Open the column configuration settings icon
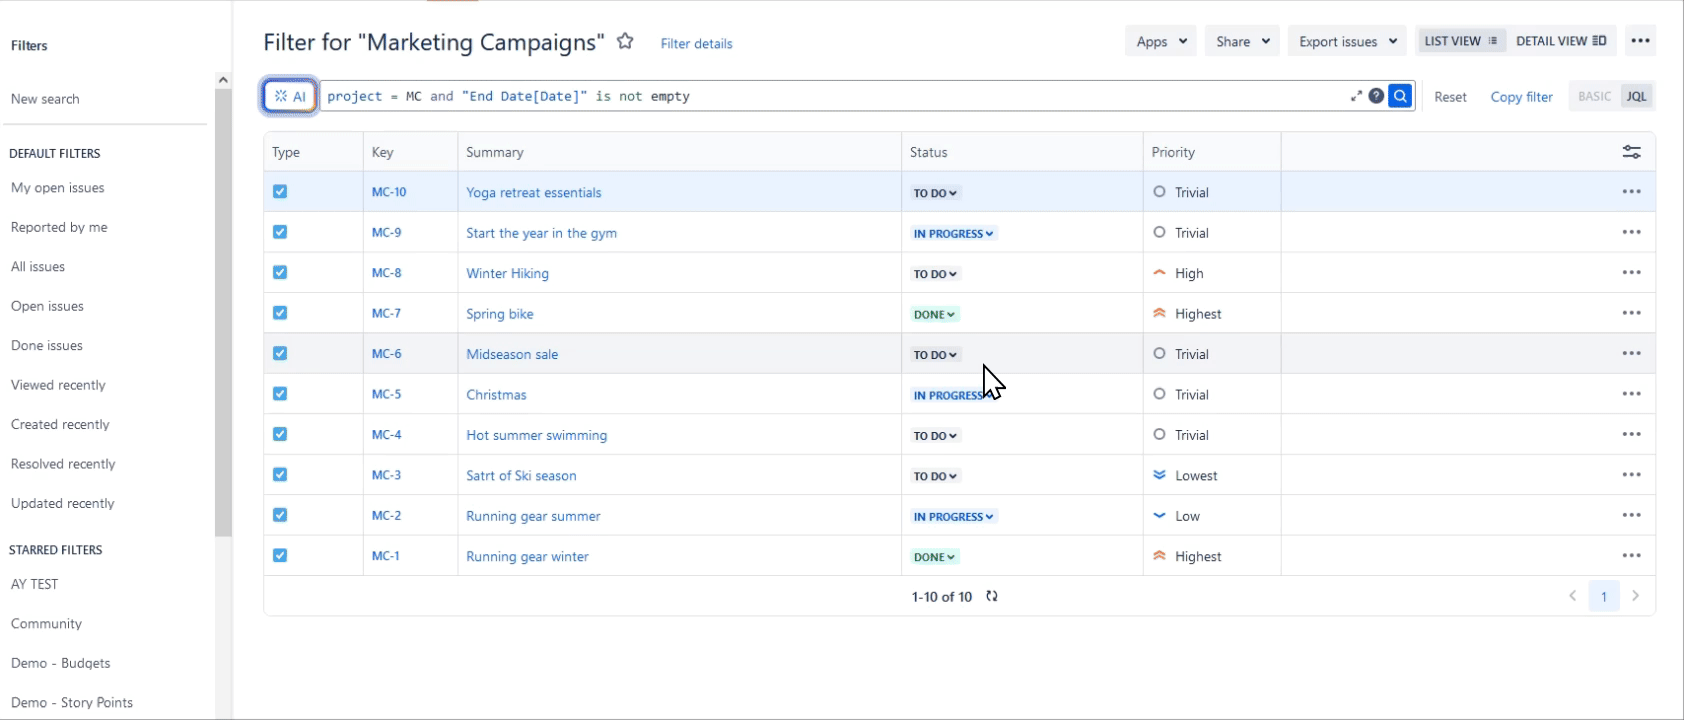The image size is (1684, 720). click(x=1631, y=152)
